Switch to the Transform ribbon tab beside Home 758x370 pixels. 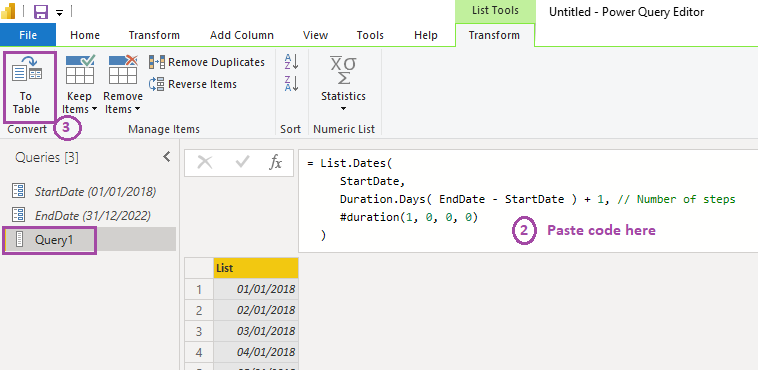(154, 35)
